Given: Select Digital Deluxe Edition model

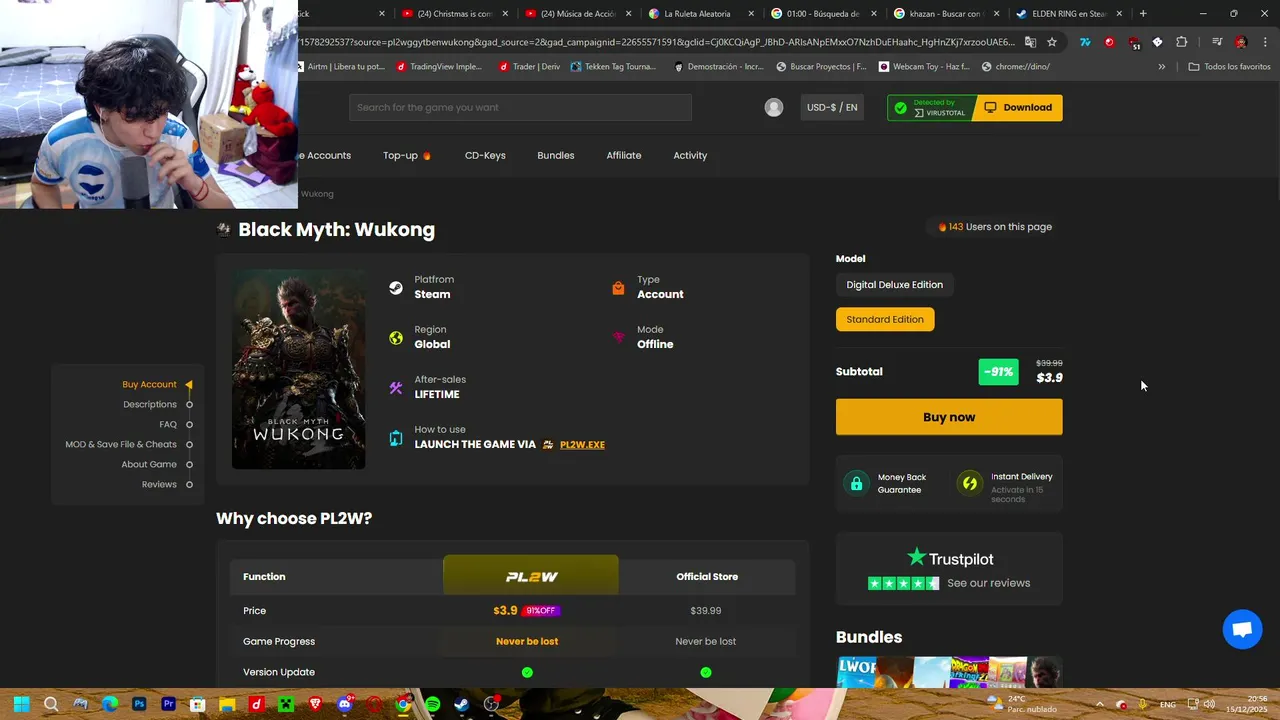Looking at the screenshot, I should coord(894,285).
